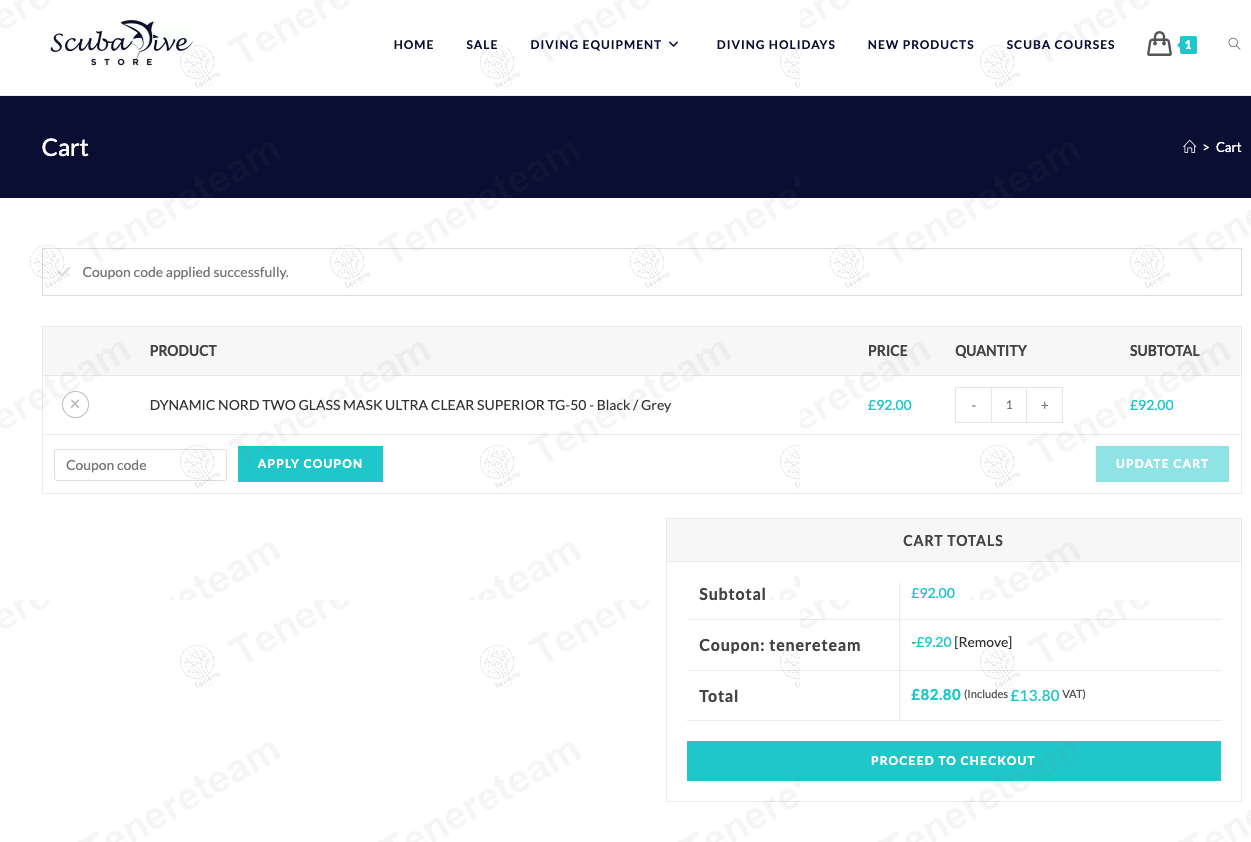Increase quantity with the plus button
Viewport: 1251px width, 842px height.
(x=1044, y=405)
